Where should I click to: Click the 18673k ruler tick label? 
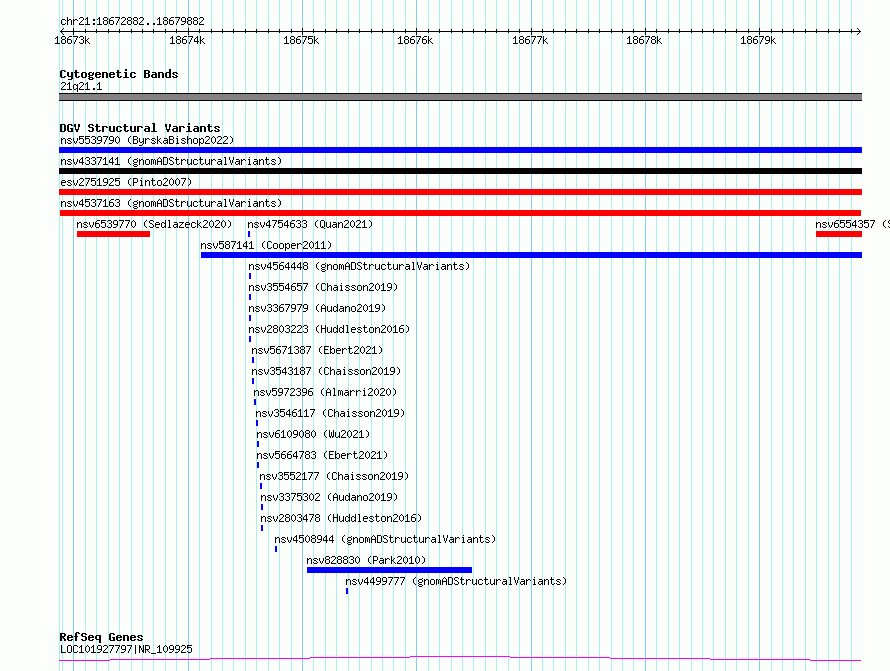[72, 40]
